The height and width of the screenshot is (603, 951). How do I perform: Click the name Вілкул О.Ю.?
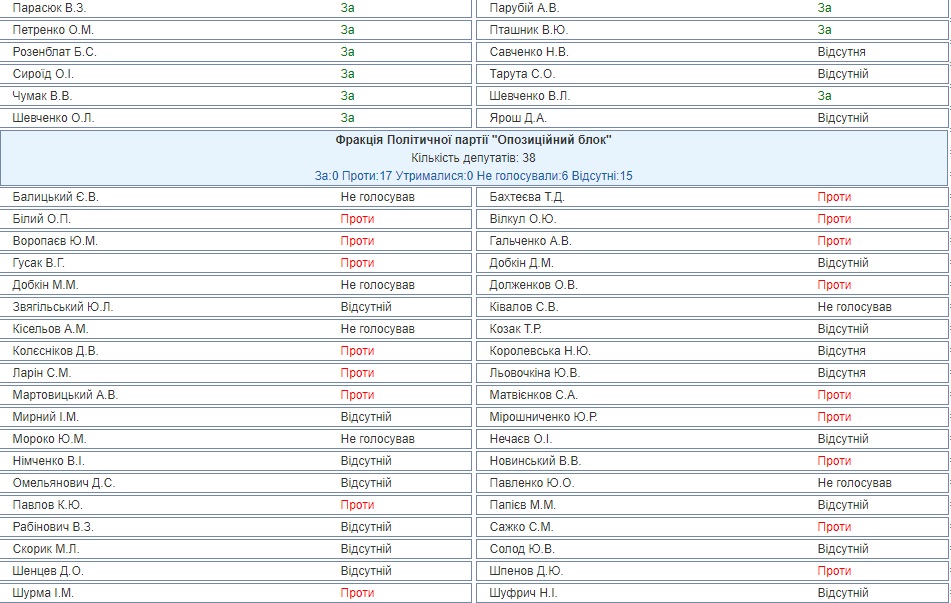point(523,219)
